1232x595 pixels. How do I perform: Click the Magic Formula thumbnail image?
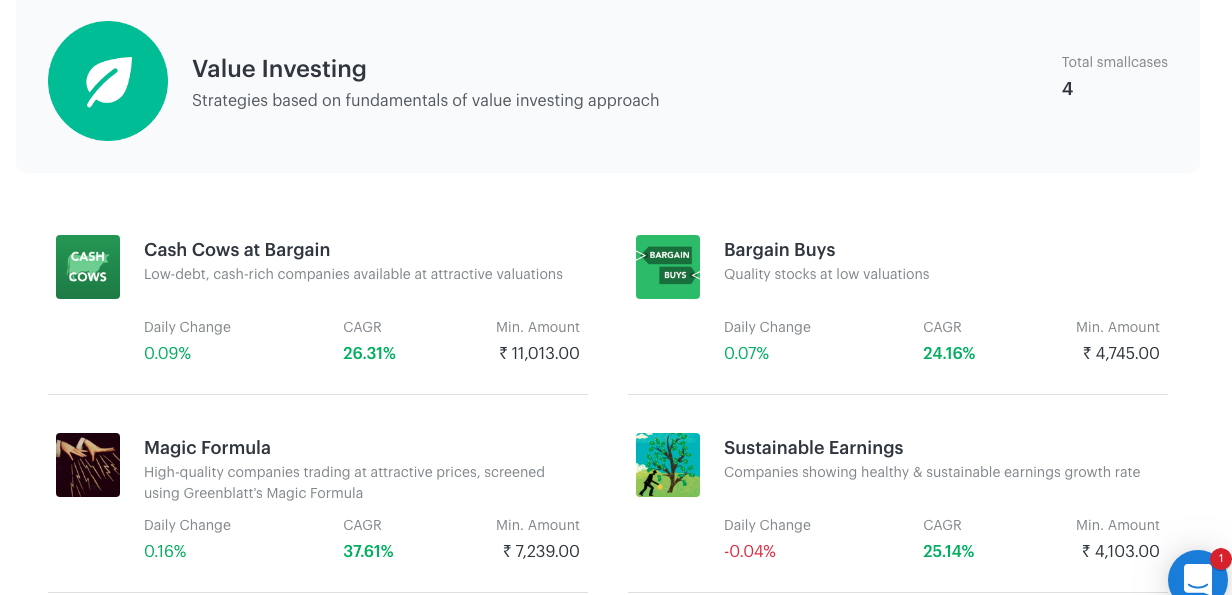point(88,465)
